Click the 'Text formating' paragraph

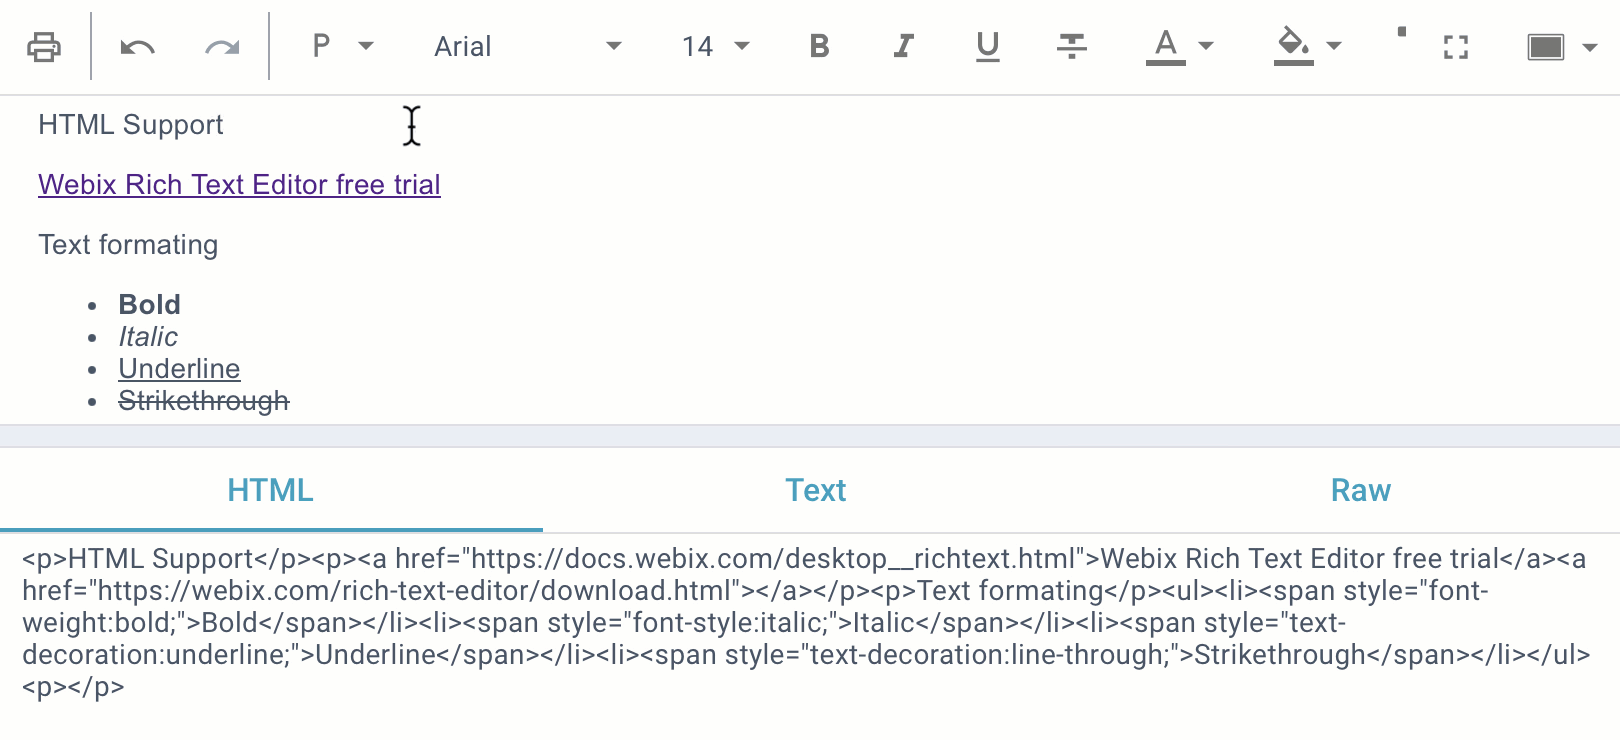click(x=128, y=245)
